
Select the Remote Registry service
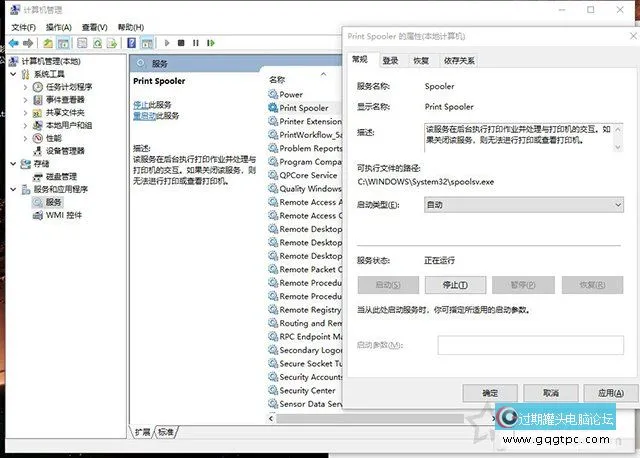pos(310,310)
